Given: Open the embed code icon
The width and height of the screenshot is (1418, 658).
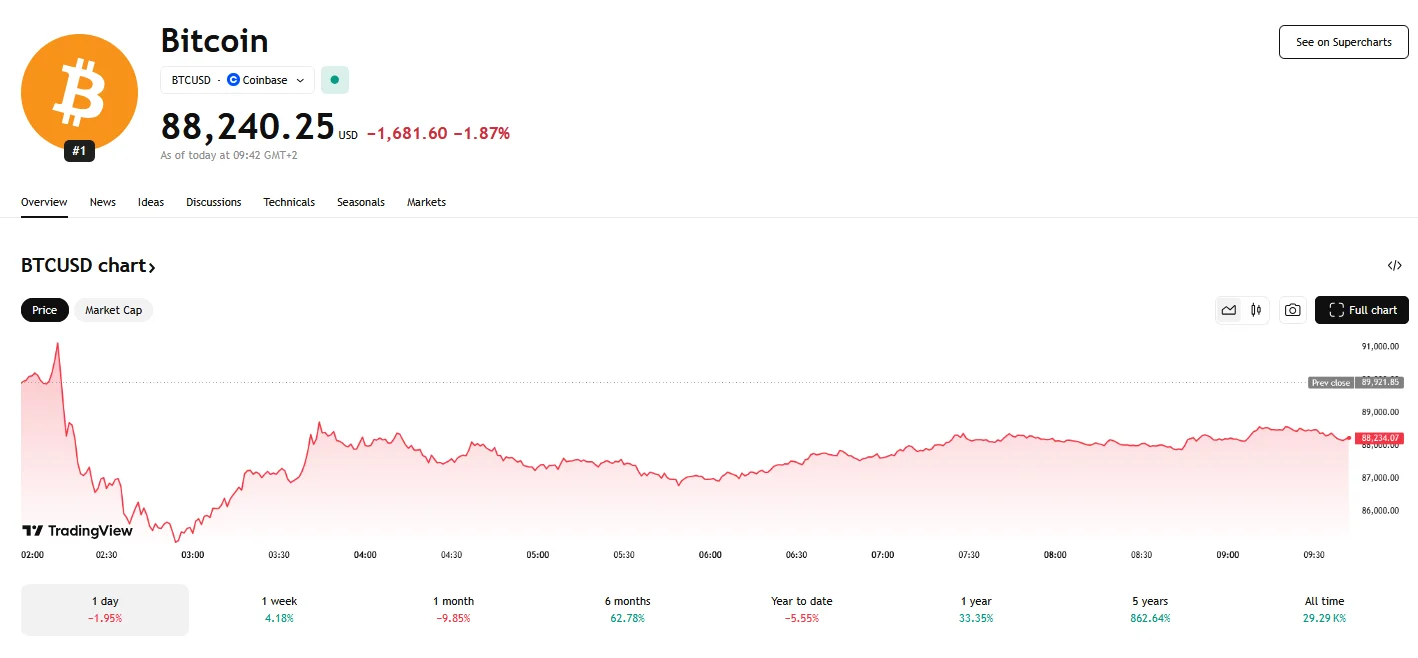Looking at the screenshot, I should [1395, 266].
